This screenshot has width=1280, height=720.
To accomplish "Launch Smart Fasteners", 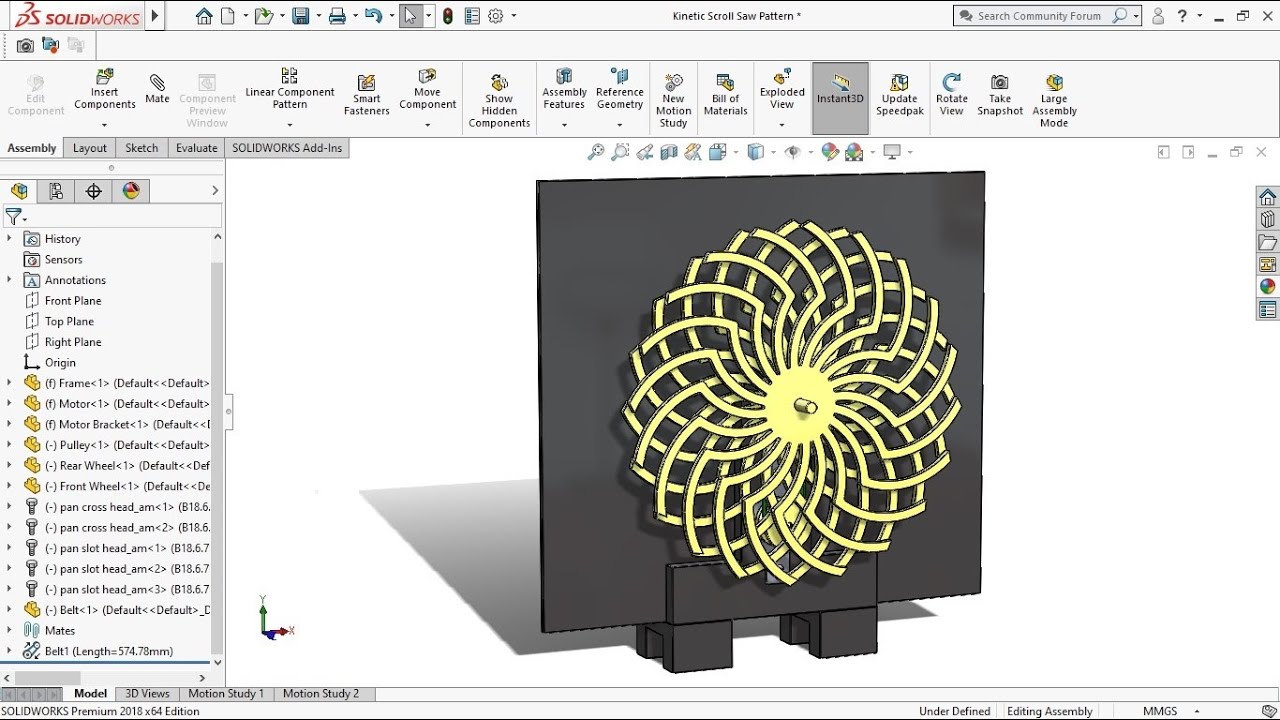I will pyautogui.click(x=366, y=95).
